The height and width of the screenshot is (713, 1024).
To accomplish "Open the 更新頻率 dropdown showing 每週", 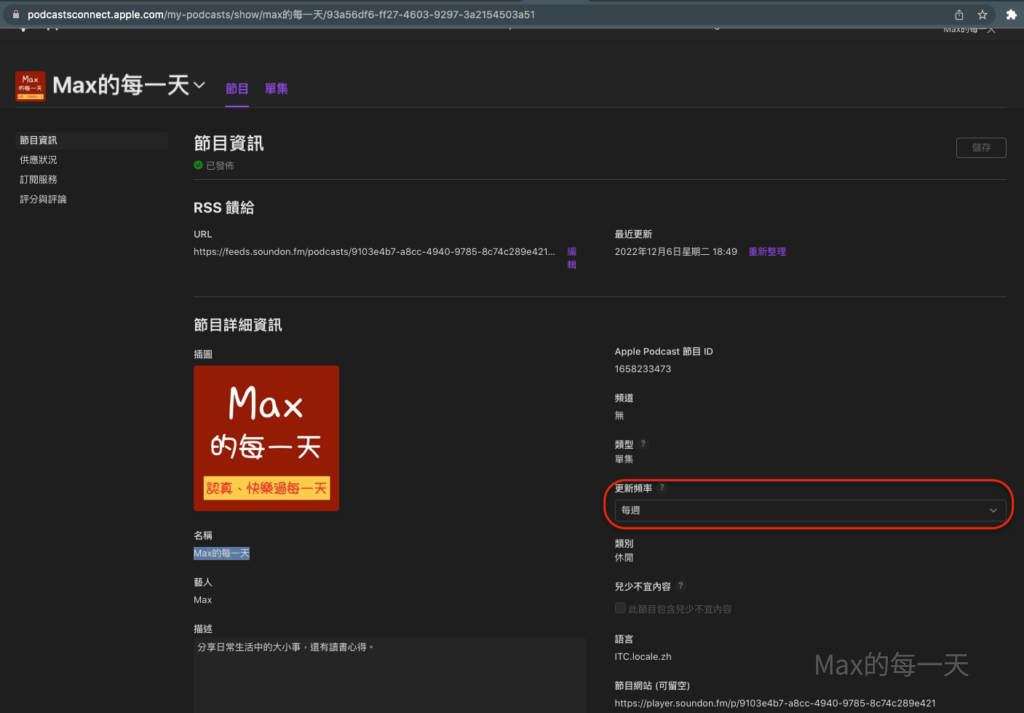I will tap(809, 510).
